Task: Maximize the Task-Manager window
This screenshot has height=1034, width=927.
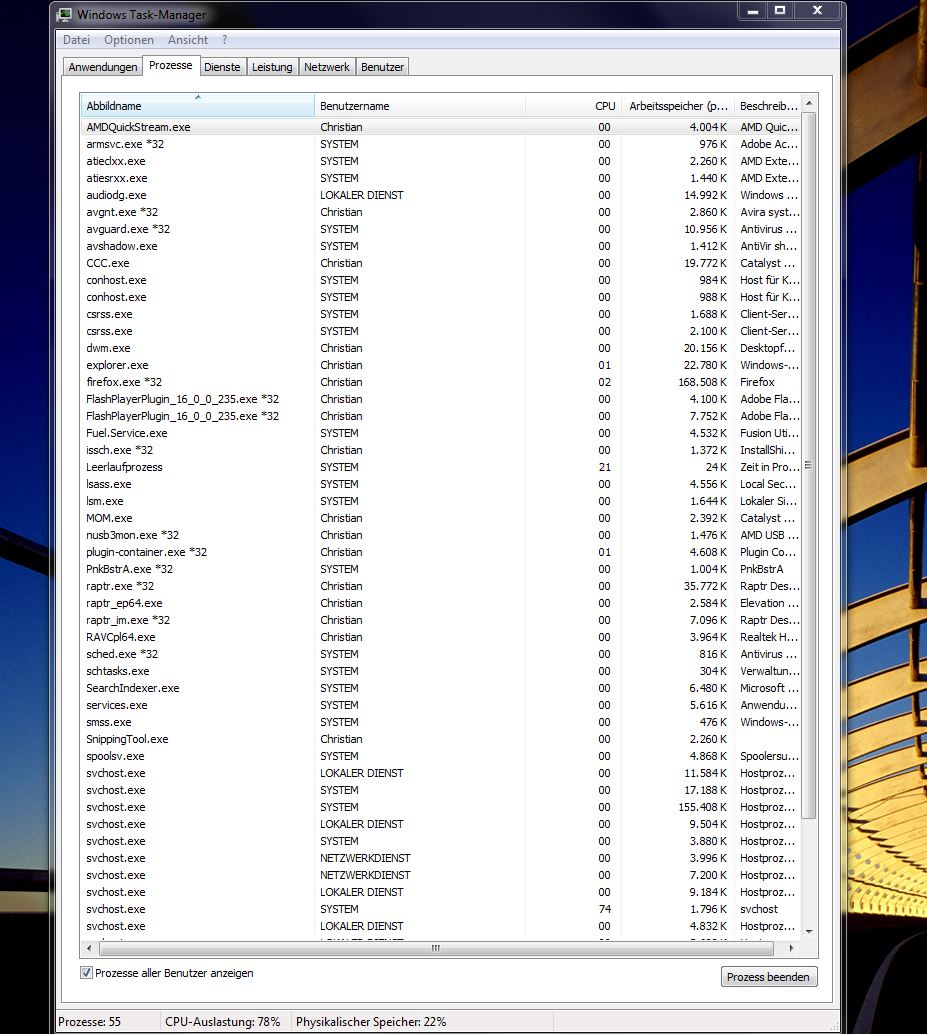Action: pyautogui.click(x=780, y=11)
